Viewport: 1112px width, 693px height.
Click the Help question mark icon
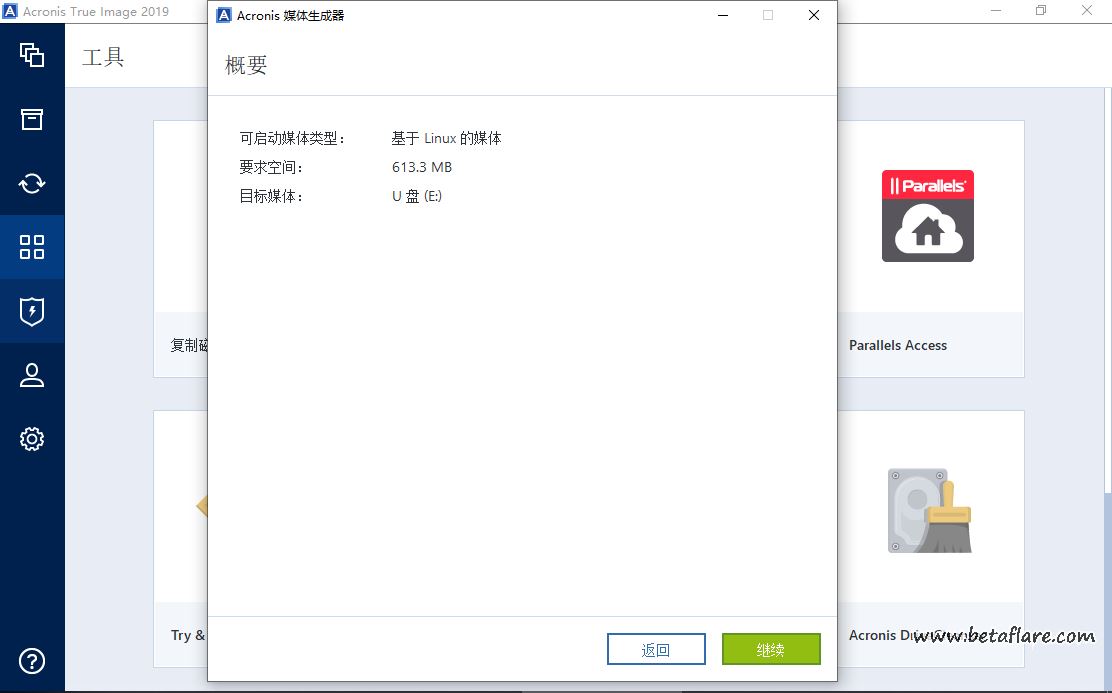(32, 661)
